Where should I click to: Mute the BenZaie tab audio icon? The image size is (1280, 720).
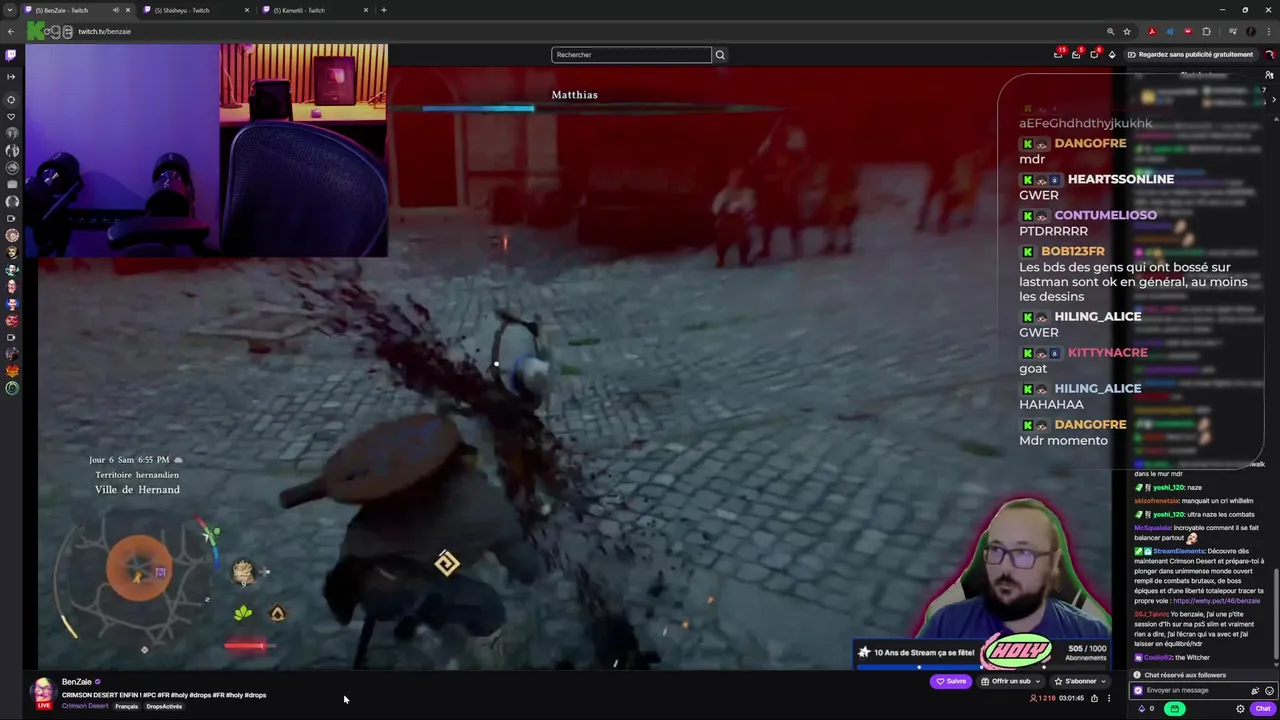pos(115,10)
